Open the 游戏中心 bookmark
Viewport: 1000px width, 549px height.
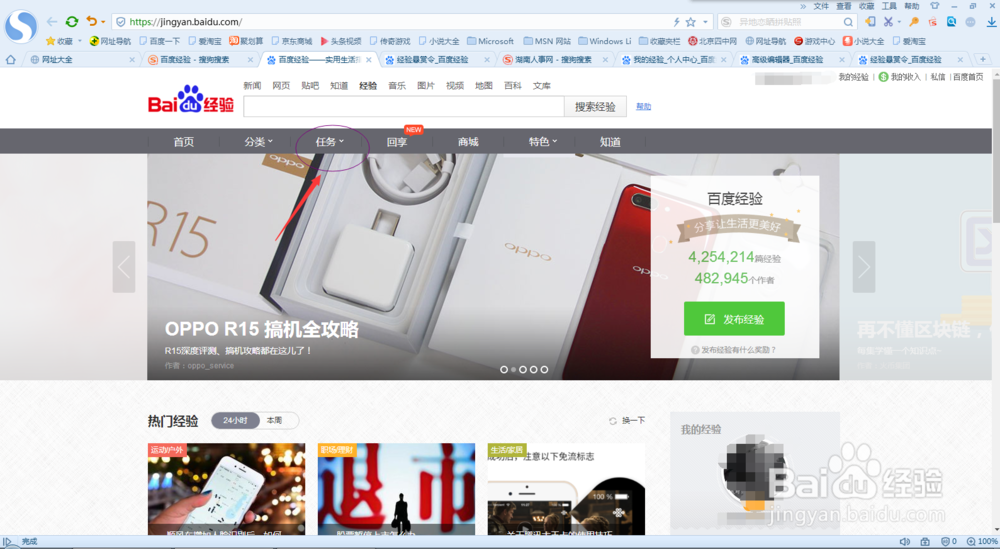coord(814,41)
